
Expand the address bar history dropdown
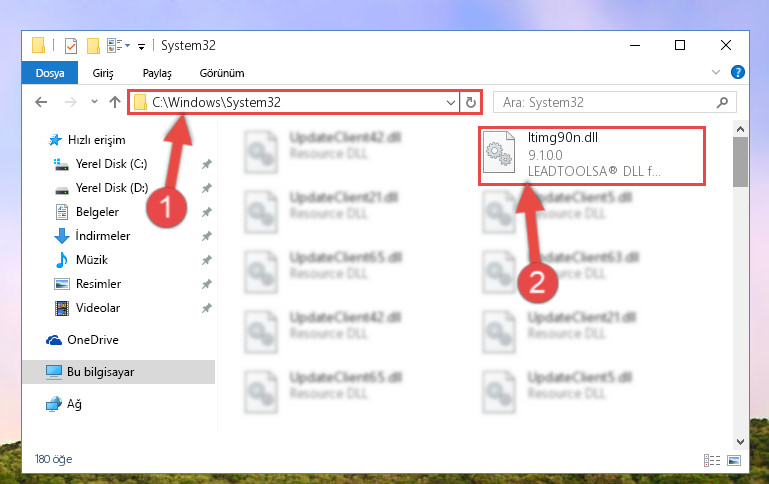(x=450, y=102)
